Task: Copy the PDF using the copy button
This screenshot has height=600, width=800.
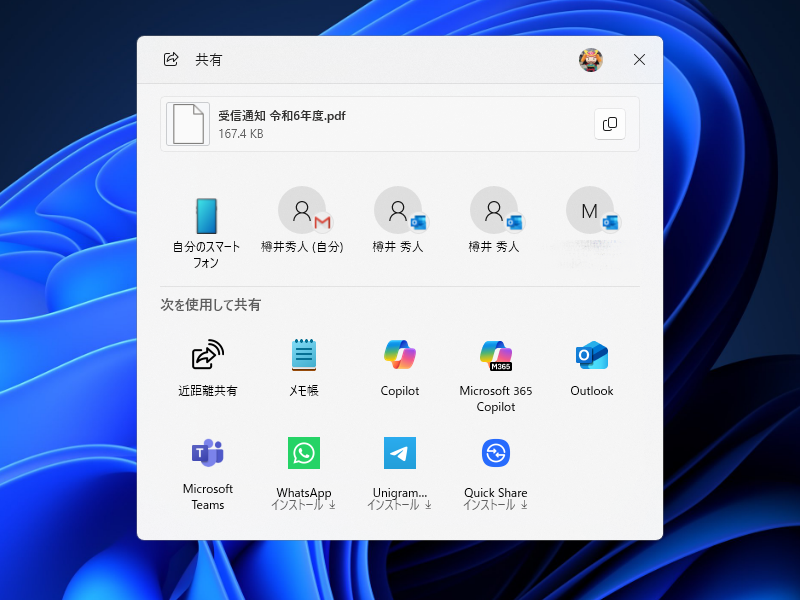Action: 610,124
